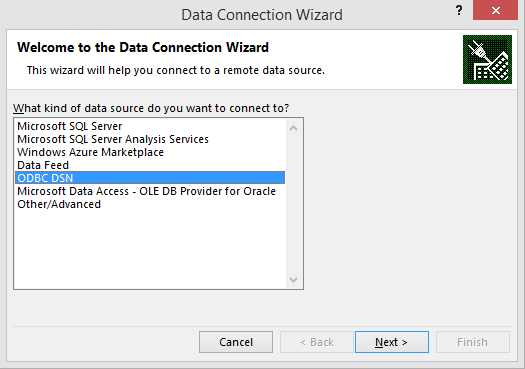Screen dimensions: 525x369
Task: Click the greyed-out Back button
Action: (x=317, y=342)
